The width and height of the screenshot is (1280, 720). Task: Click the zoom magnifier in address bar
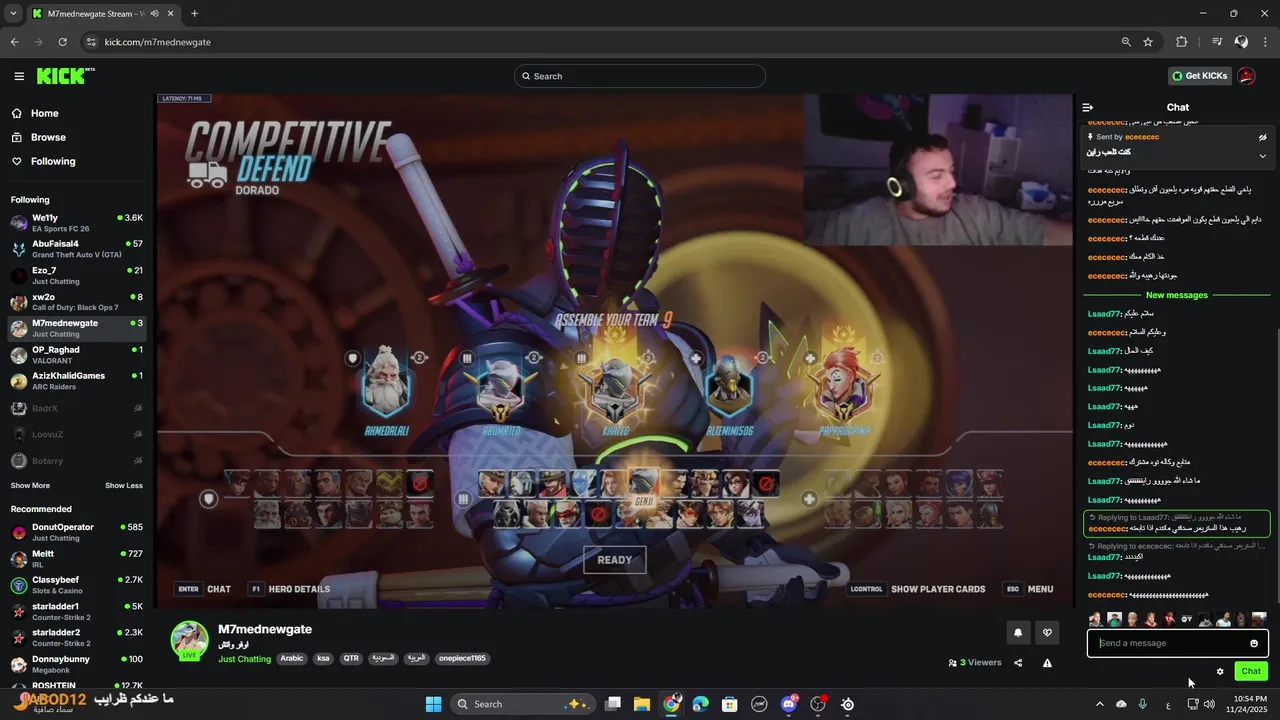[1126, 42]
